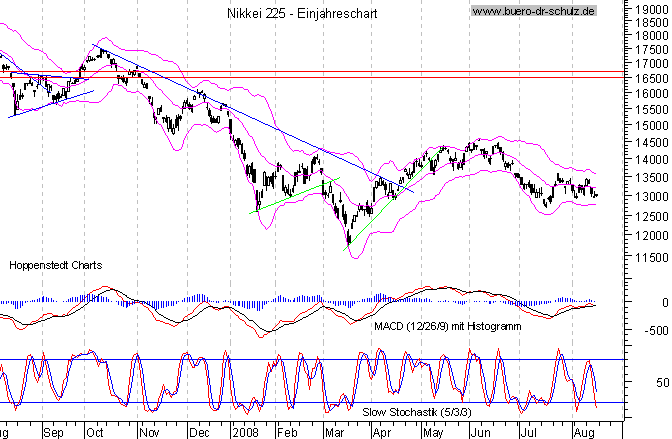The image size is (672, 439).
Task: Select the Jul label on time axis
Action: [x=526, y=434]
